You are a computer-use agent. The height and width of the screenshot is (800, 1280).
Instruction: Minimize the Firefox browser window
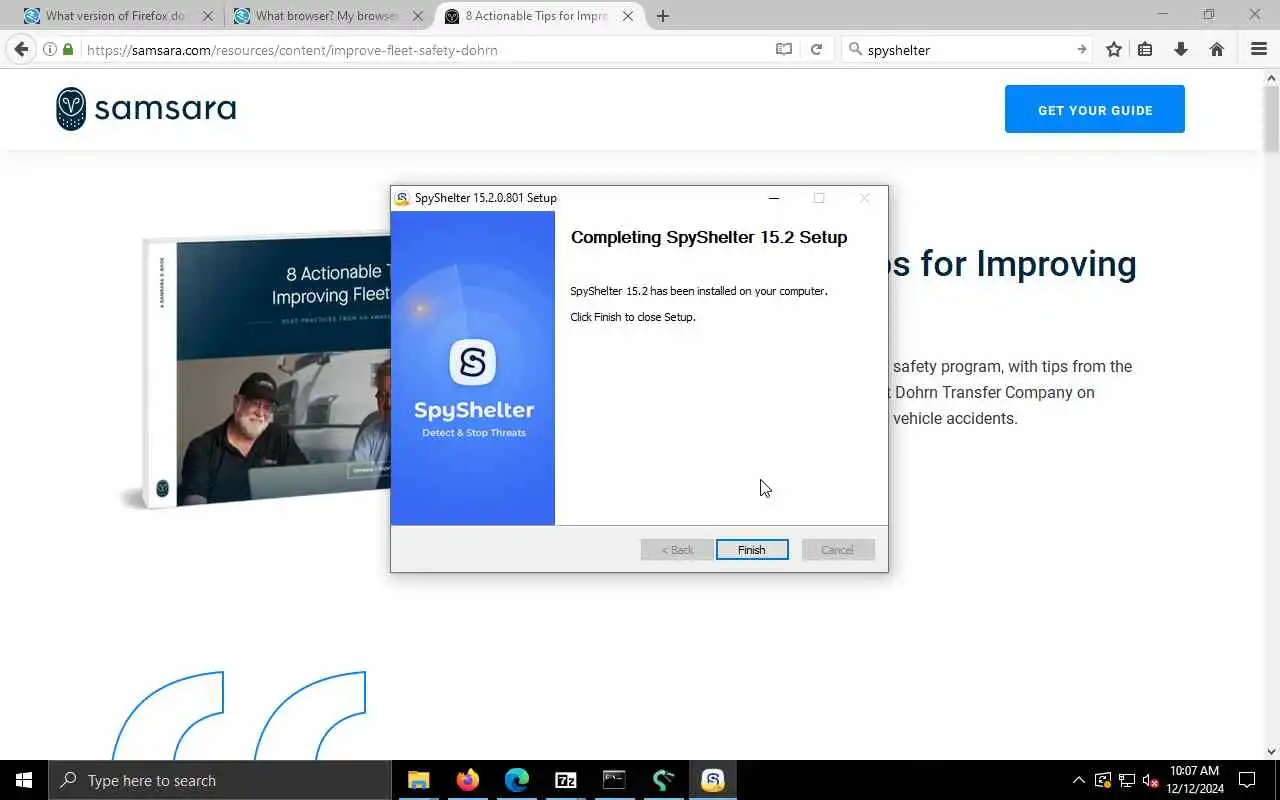(x=1162, y=14)
